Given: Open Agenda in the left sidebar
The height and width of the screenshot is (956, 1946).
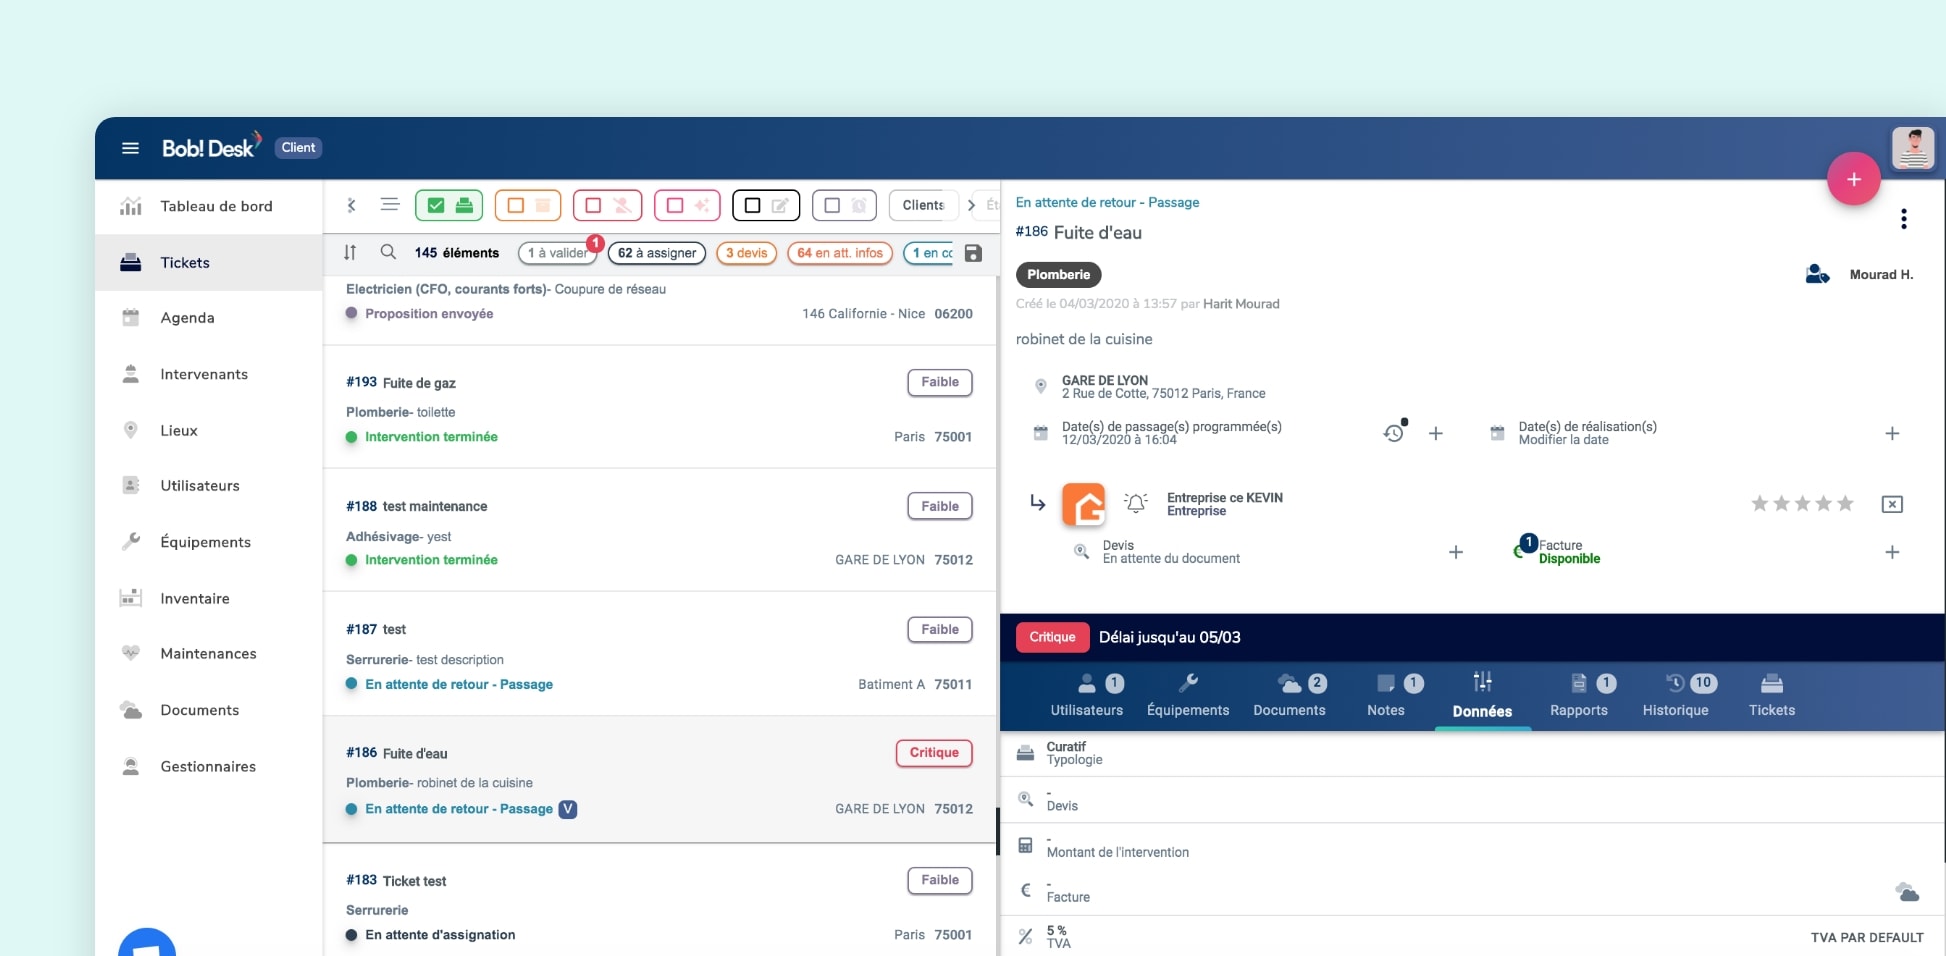Looking at the screenshot, I should [187, 318].
